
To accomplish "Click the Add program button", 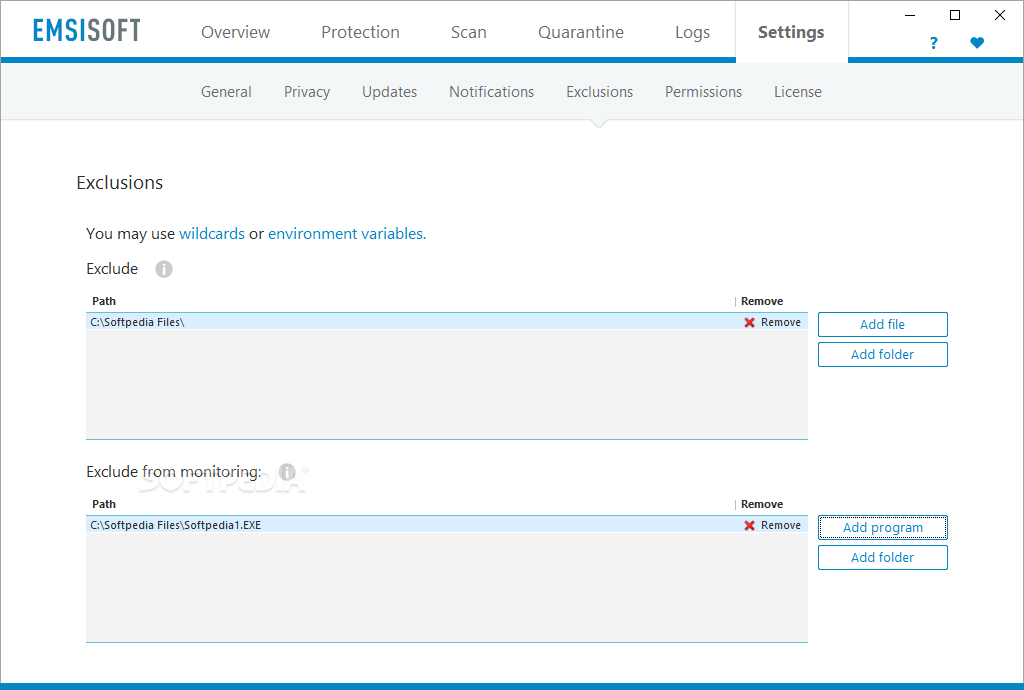I will [x=882, y=527].
